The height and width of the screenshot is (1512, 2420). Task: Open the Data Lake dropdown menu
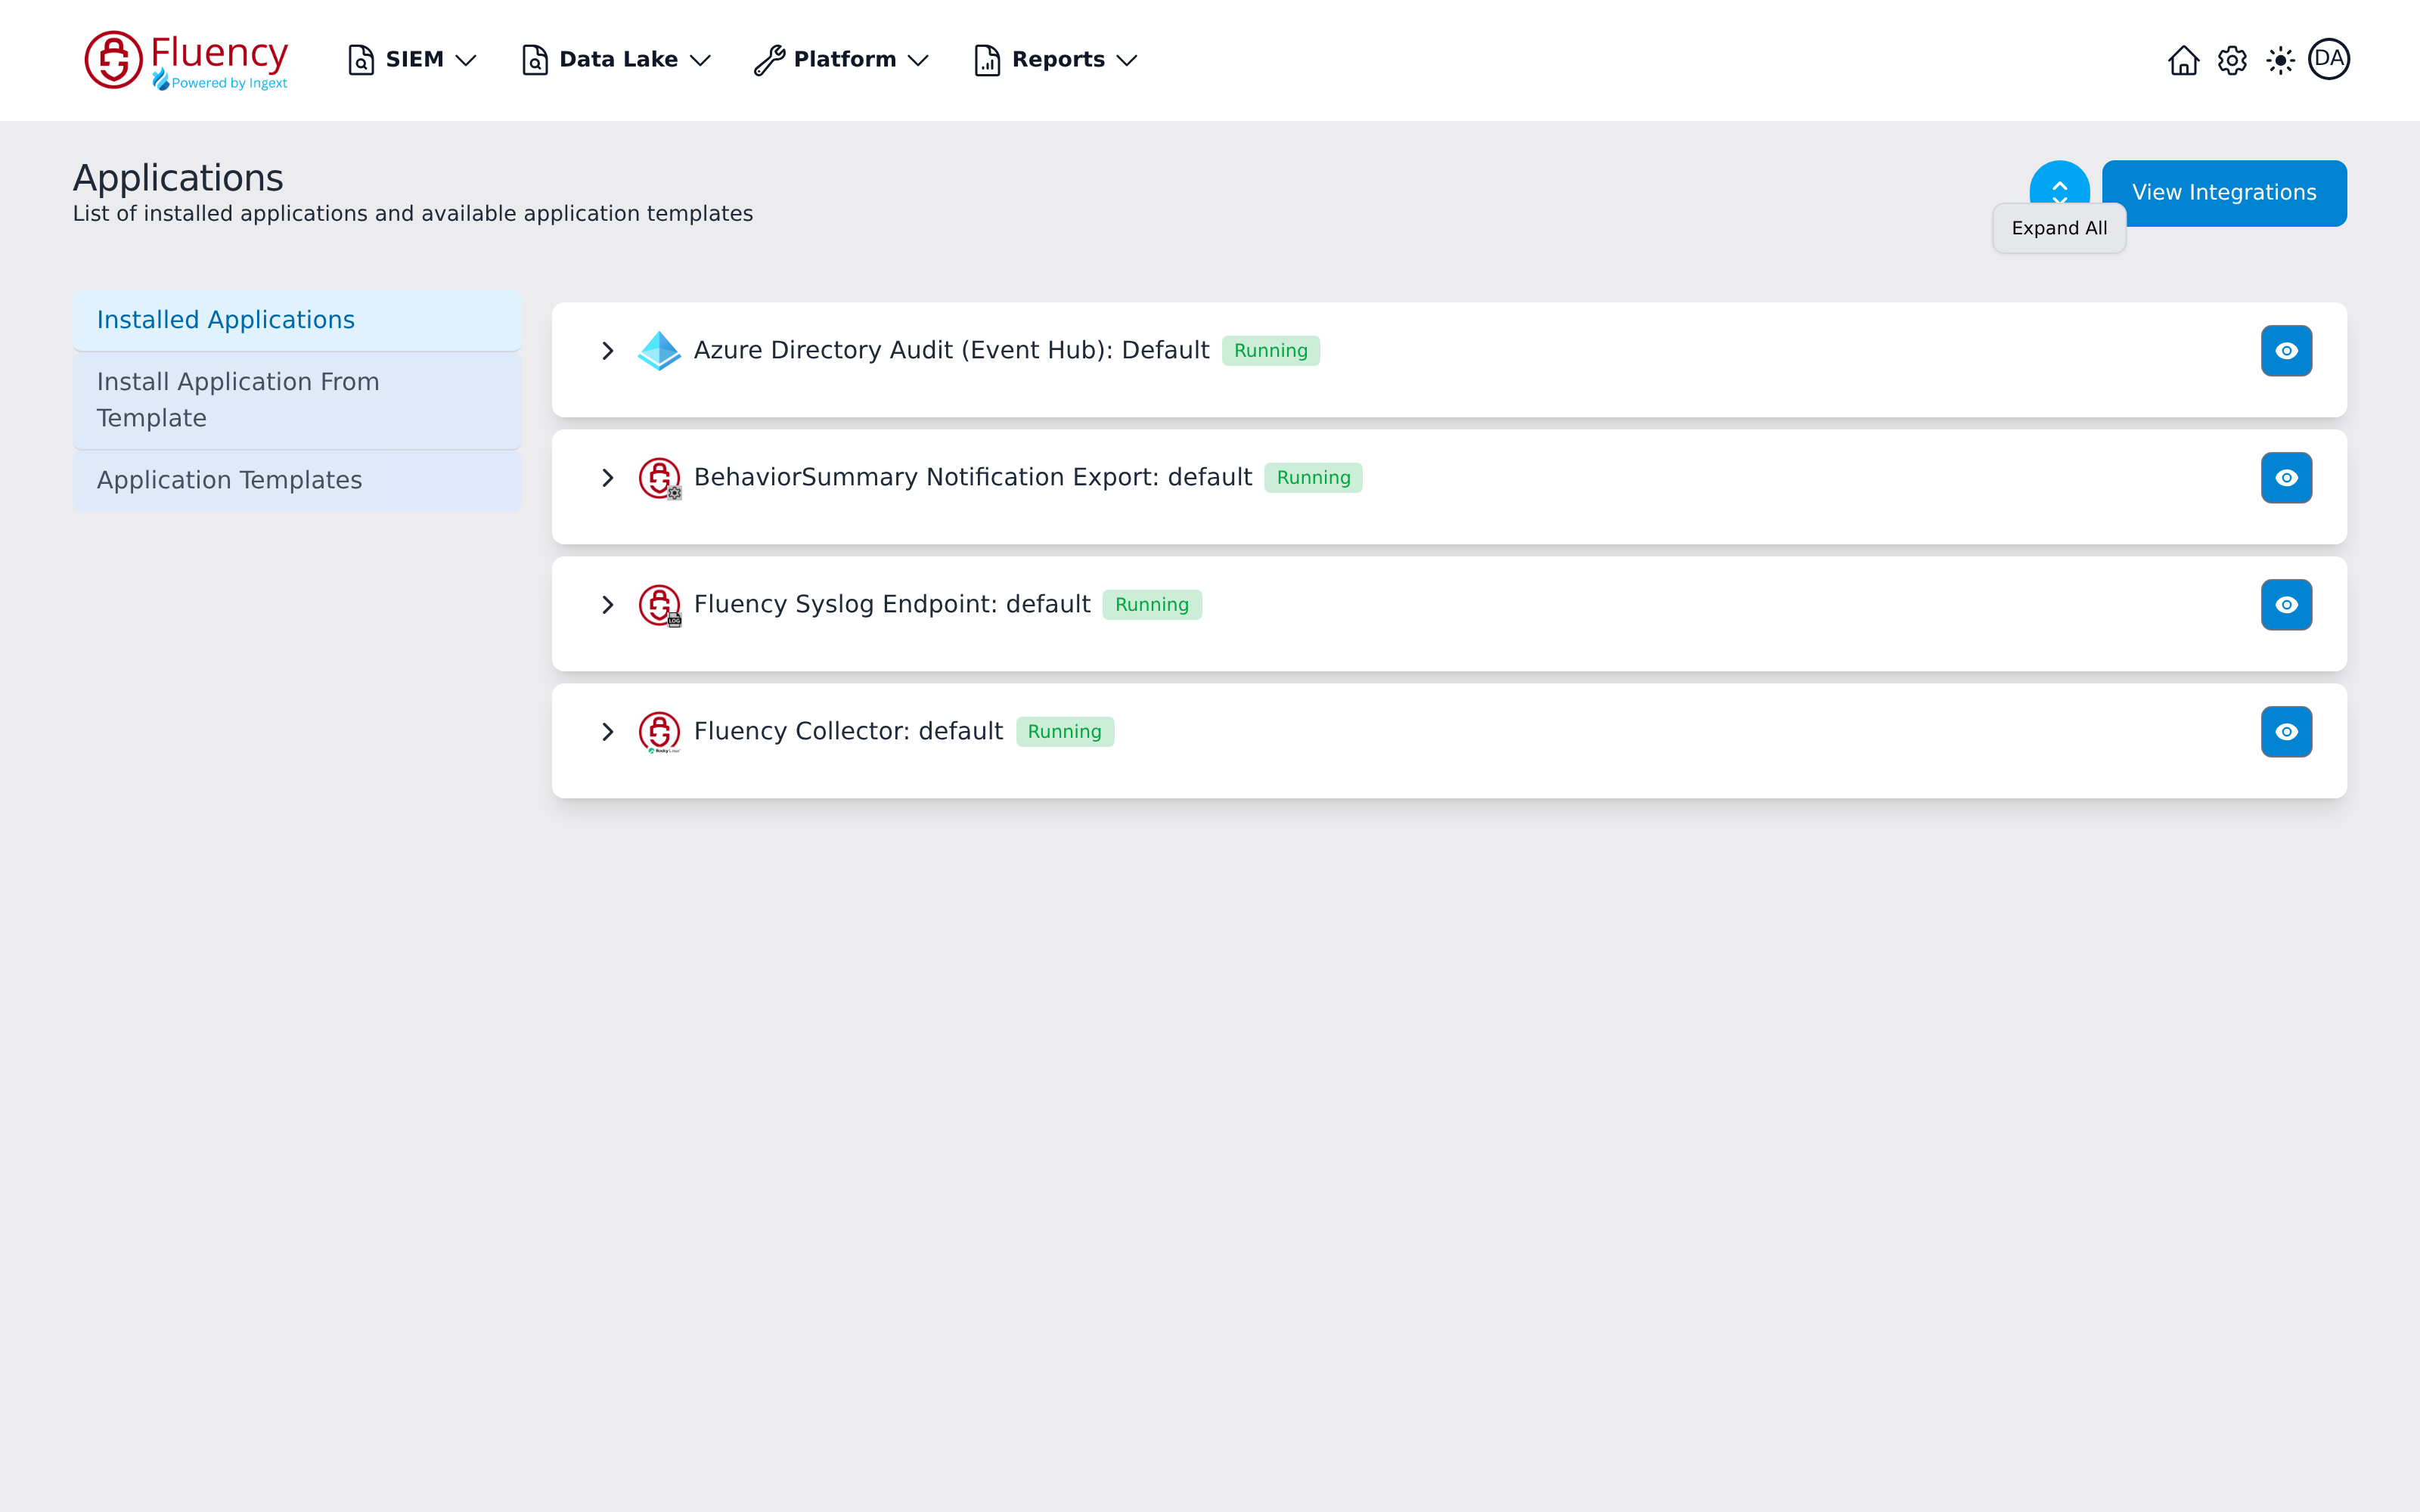pyautogui.click(x=616, y=60)
